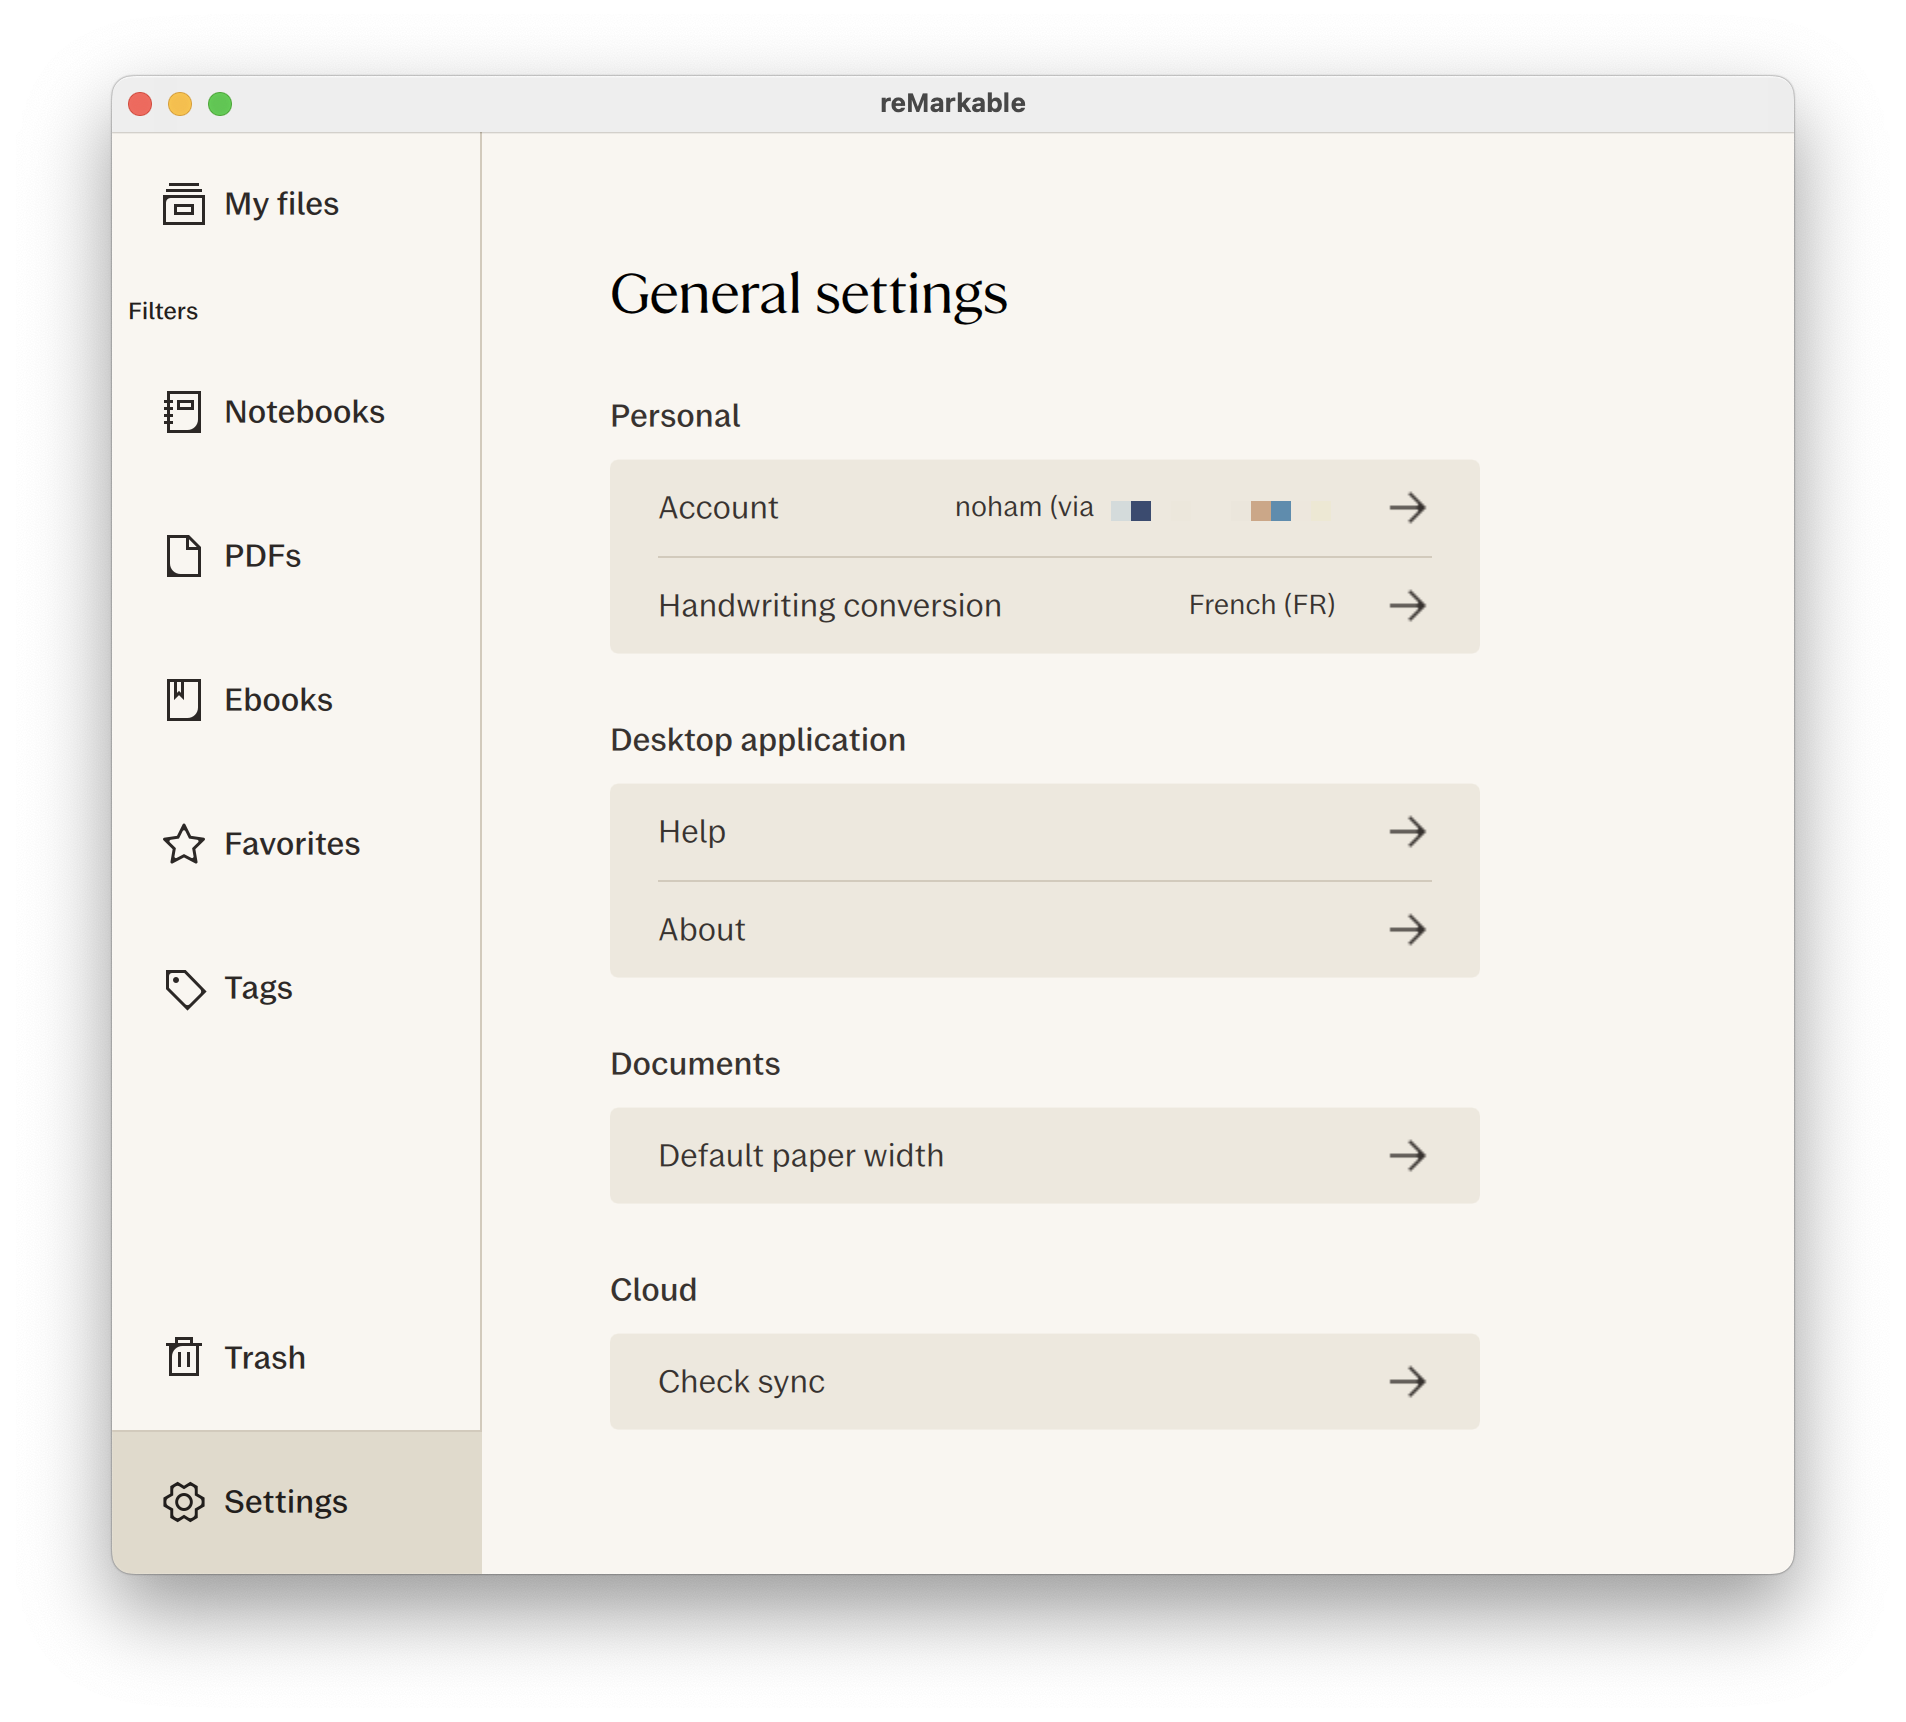
Task: Open the Check sync option
Action: click(741, 1381)
